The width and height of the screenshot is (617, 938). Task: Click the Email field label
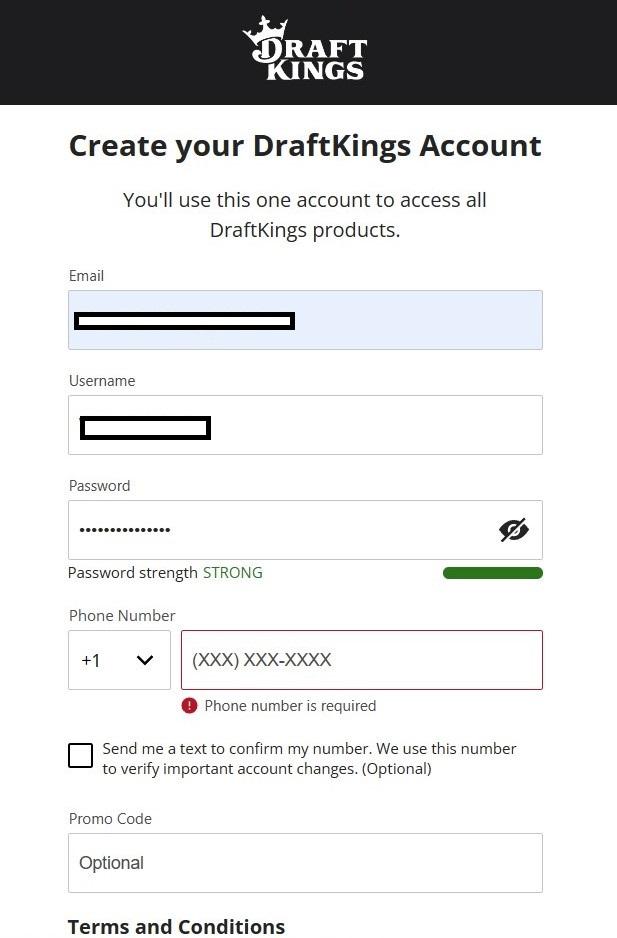coord(86,276)
